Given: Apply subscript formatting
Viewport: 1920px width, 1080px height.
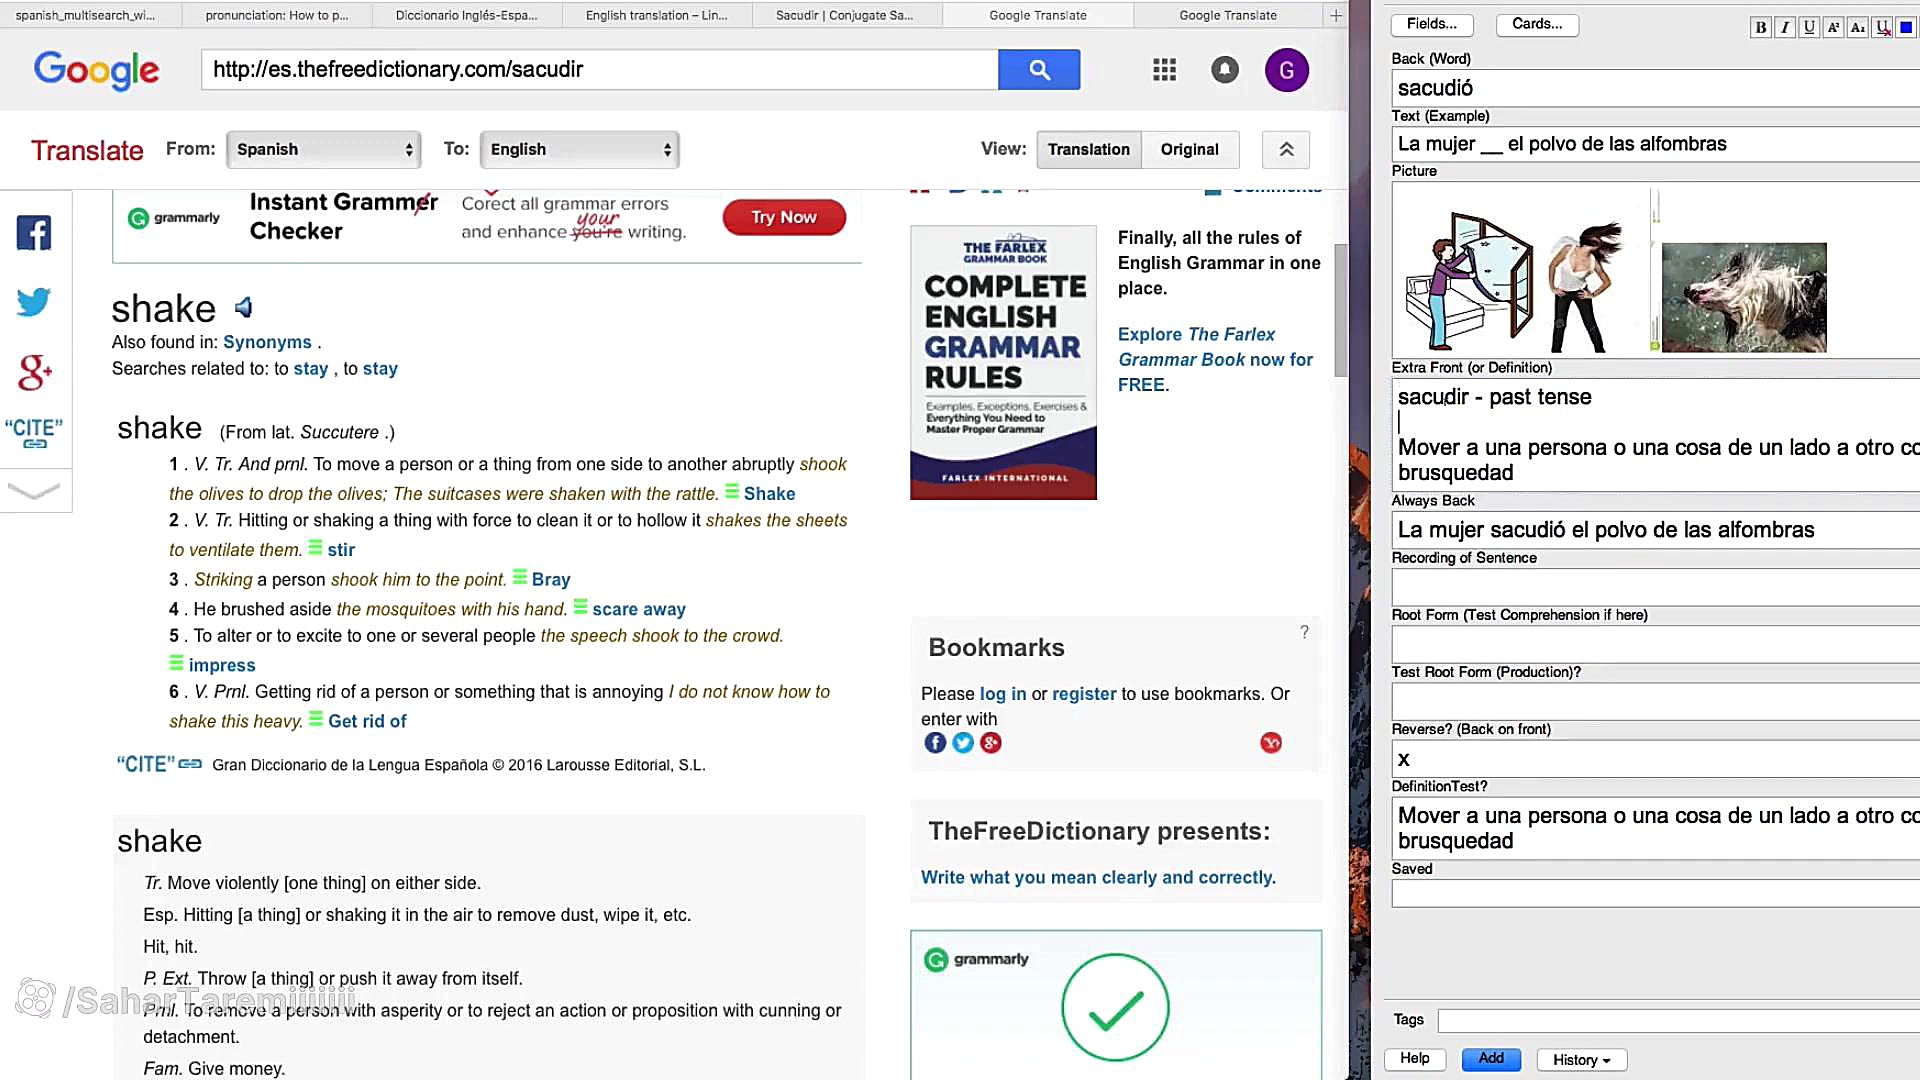Looking at the screenshot, I should coord(1856,27).
